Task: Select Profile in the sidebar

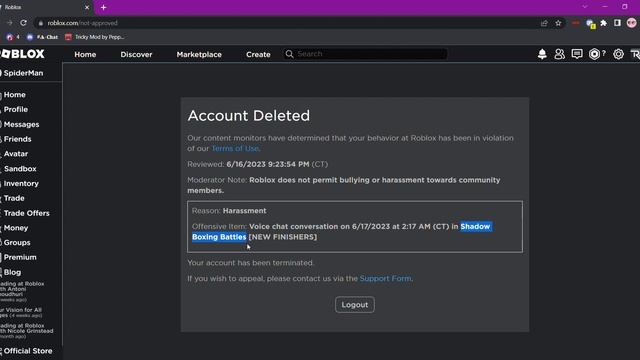Action: coord(16,109)
